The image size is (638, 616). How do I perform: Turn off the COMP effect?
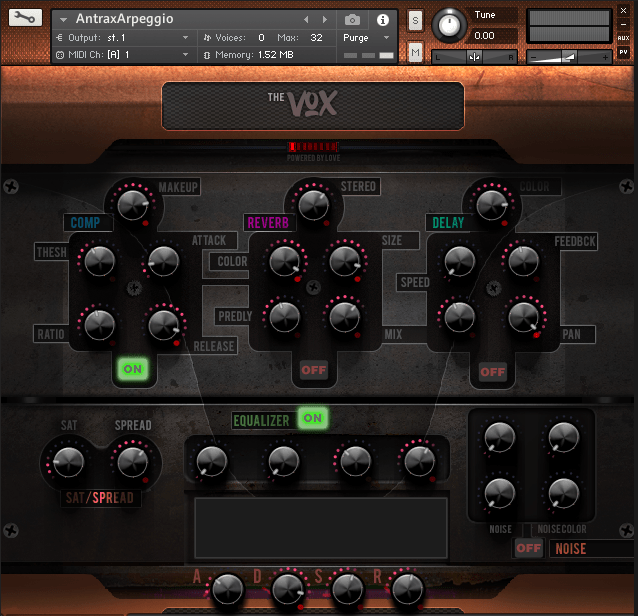click(133, 369)
